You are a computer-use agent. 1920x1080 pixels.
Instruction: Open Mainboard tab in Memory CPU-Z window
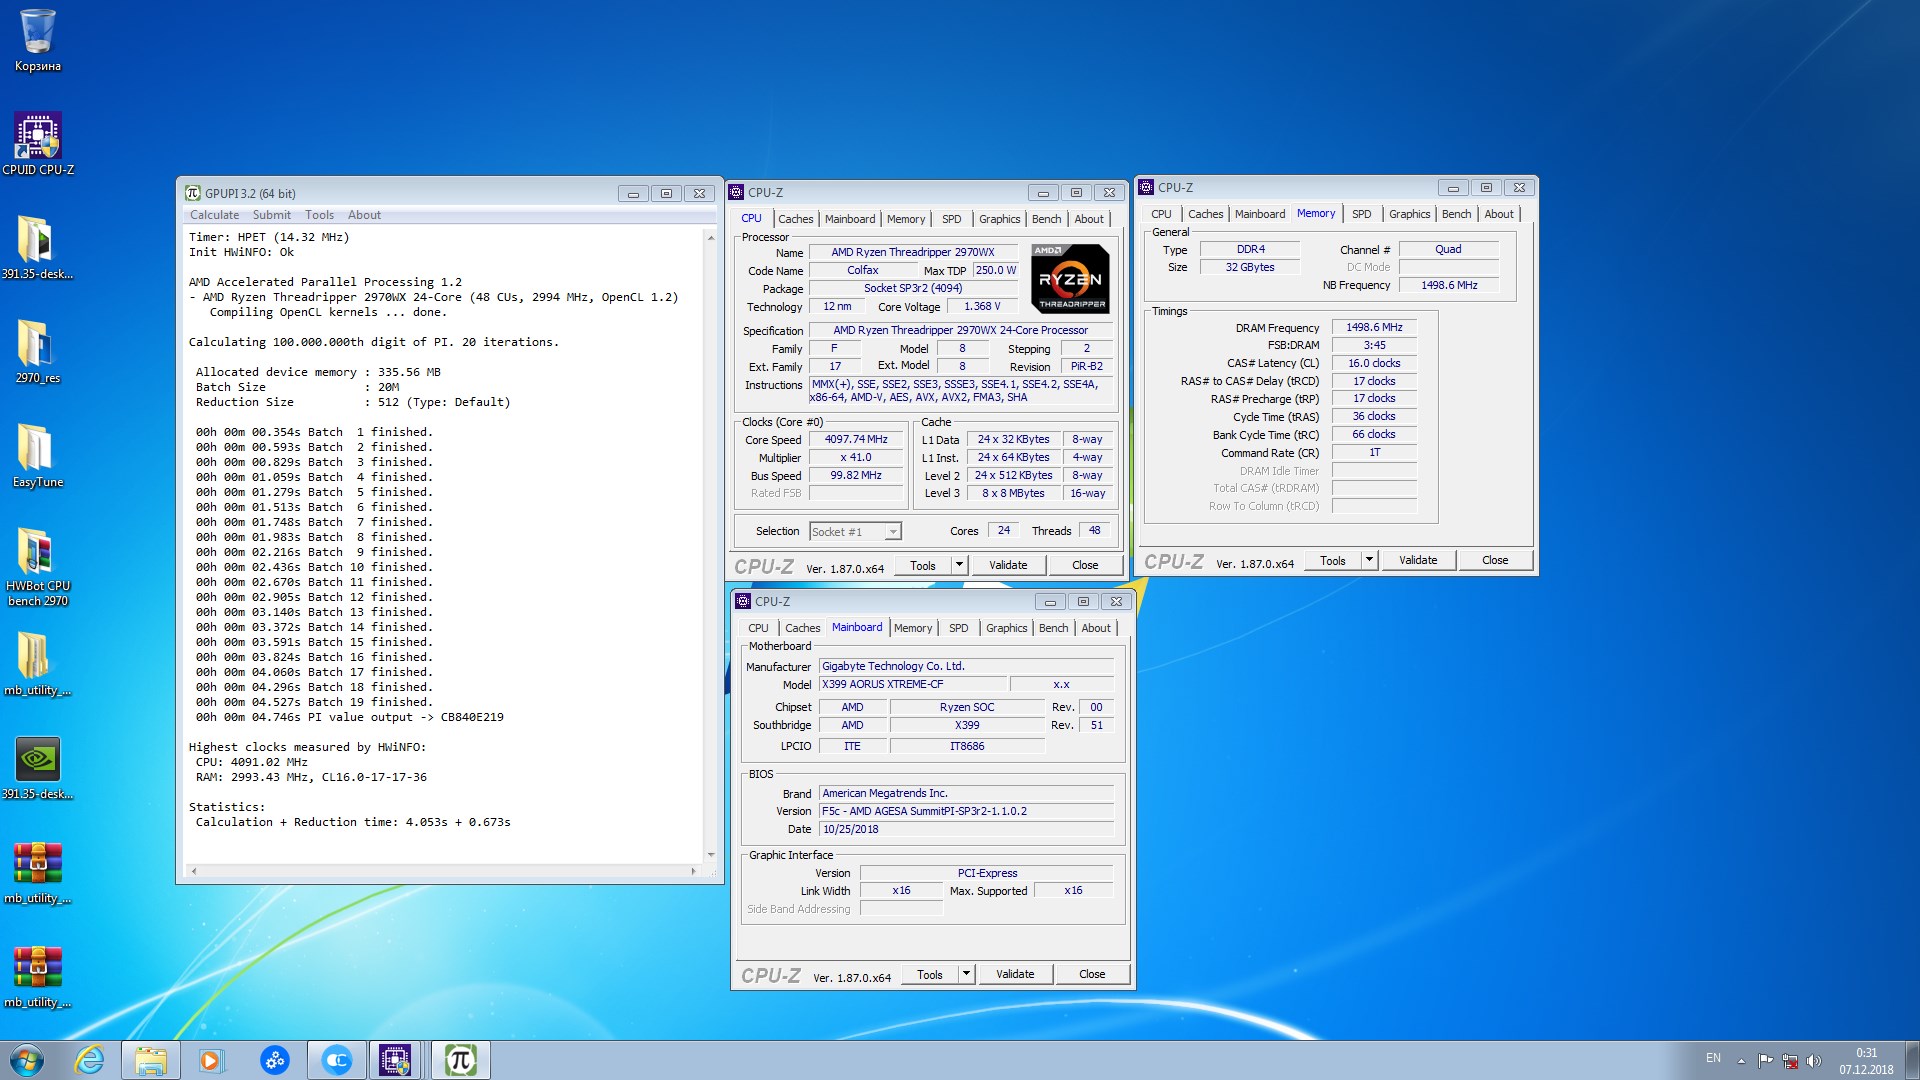point(1260,214)
